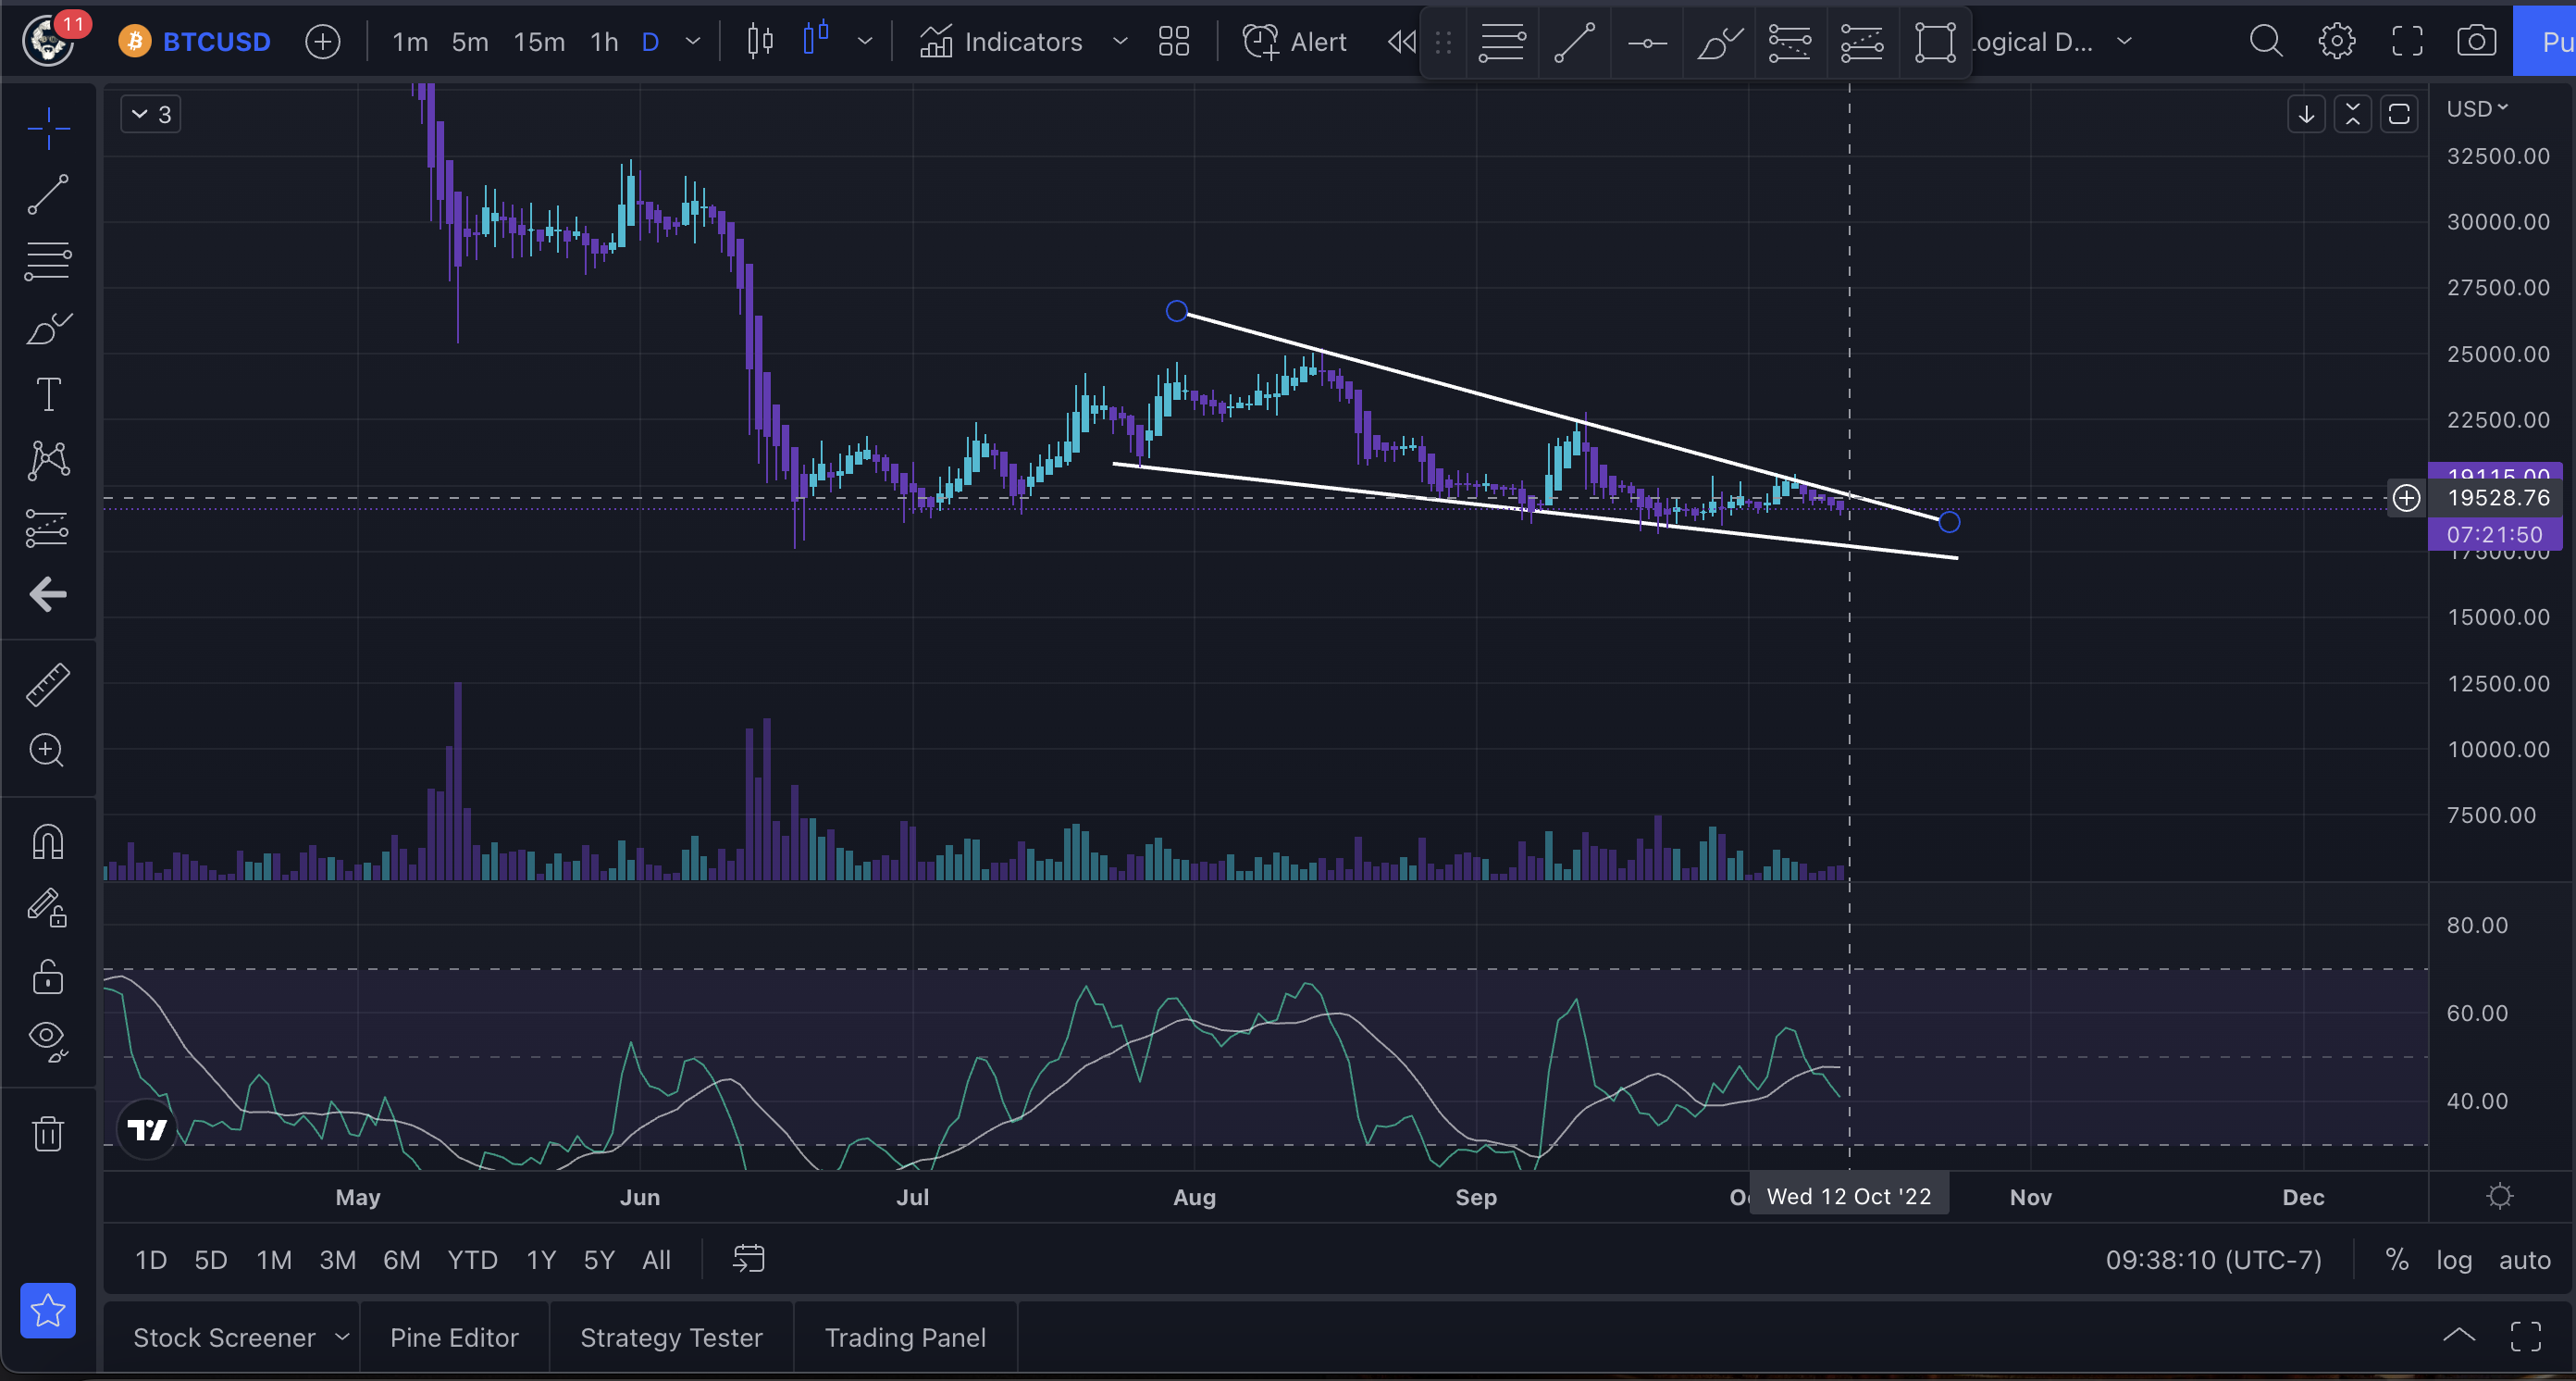Select the trend line tool in left sidebar
This screenshot has width=2576, height=1381.
pyautogui.click(x=48, y=194)
